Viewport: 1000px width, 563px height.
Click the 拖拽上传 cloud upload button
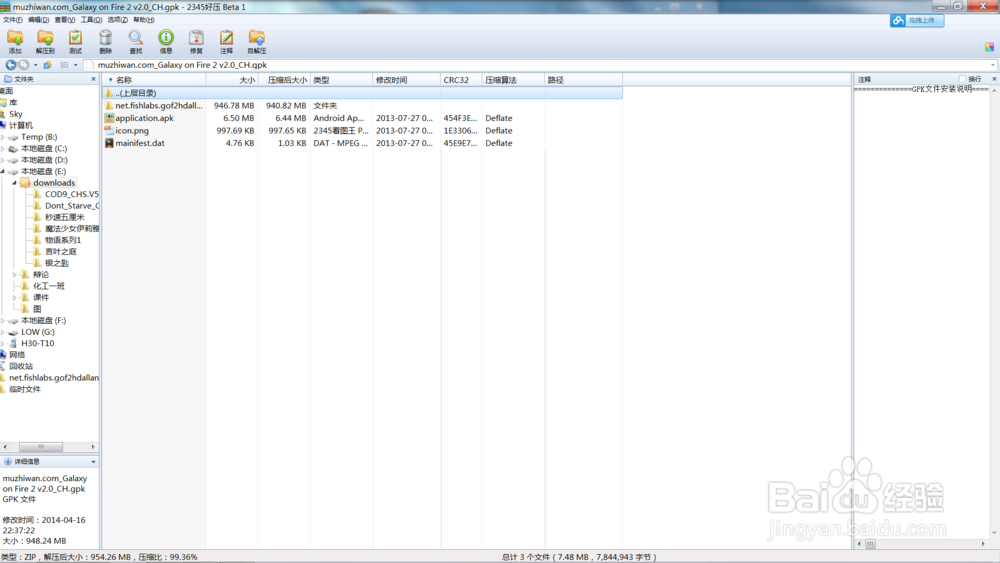click(917, 20)
